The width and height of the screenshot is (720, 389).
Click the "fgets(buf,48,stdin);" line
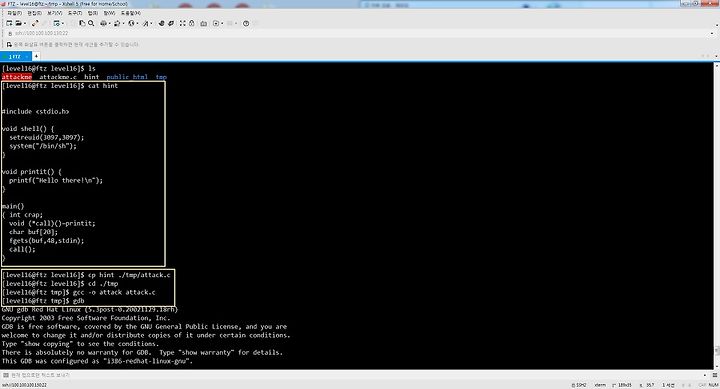46,241
